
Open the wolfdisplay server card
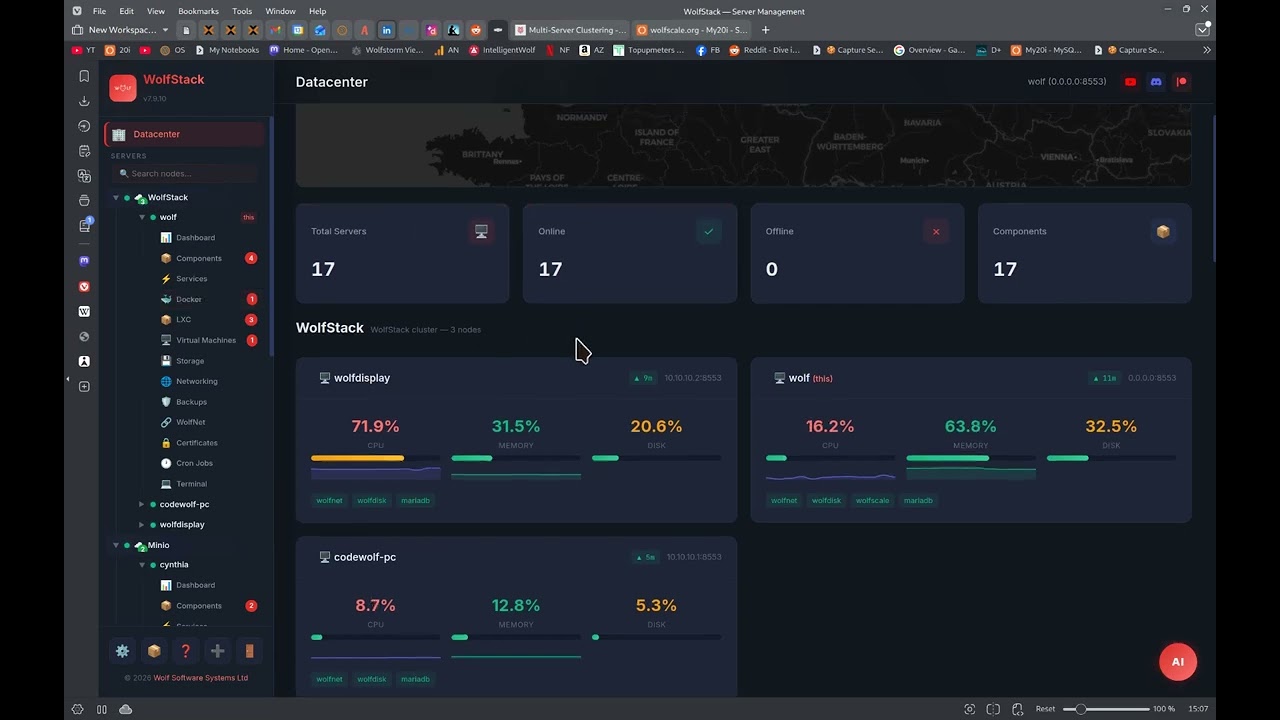tap(516, 440)
